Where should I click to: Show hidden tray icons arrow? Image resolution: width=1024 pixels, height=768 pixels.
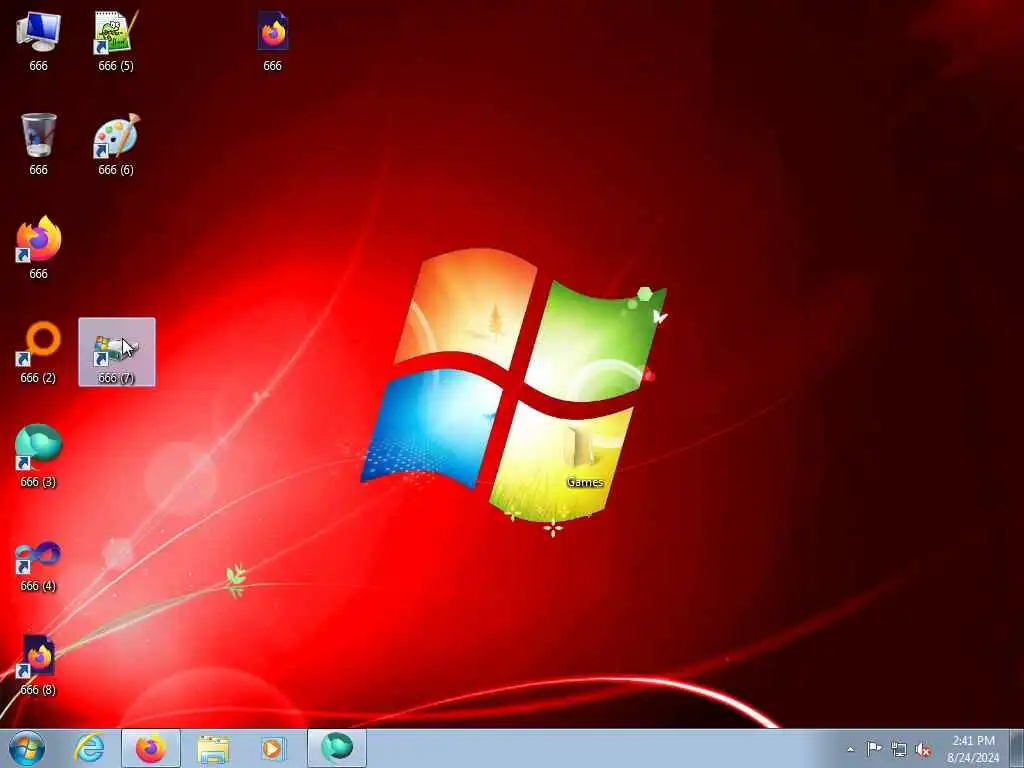click(850, 750)
